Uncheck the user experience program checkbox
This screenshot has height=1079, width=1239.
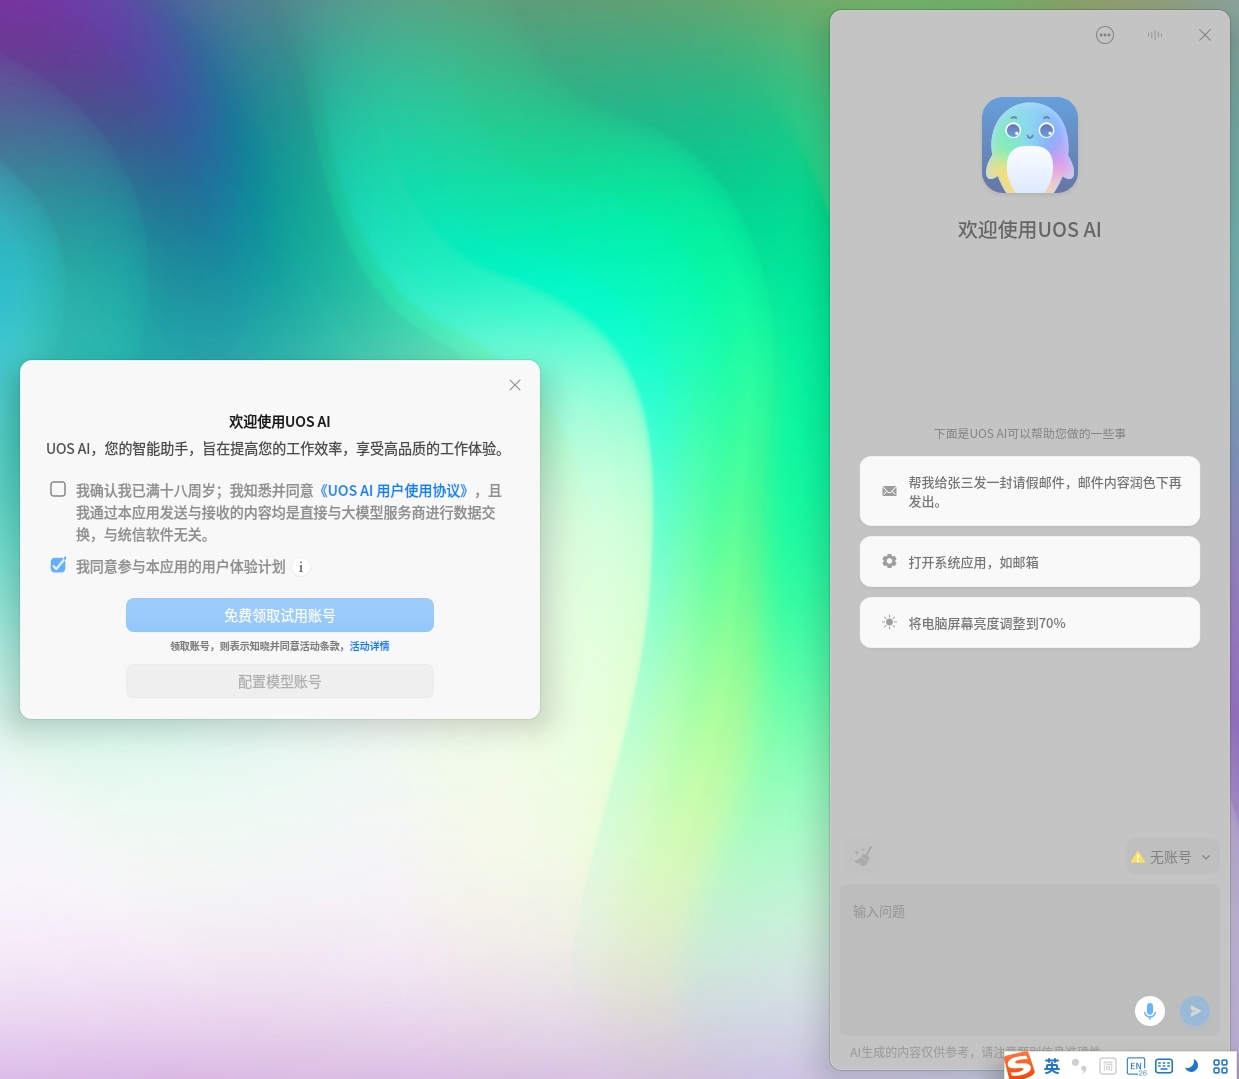pyautogui.click(x=58, y=565)
